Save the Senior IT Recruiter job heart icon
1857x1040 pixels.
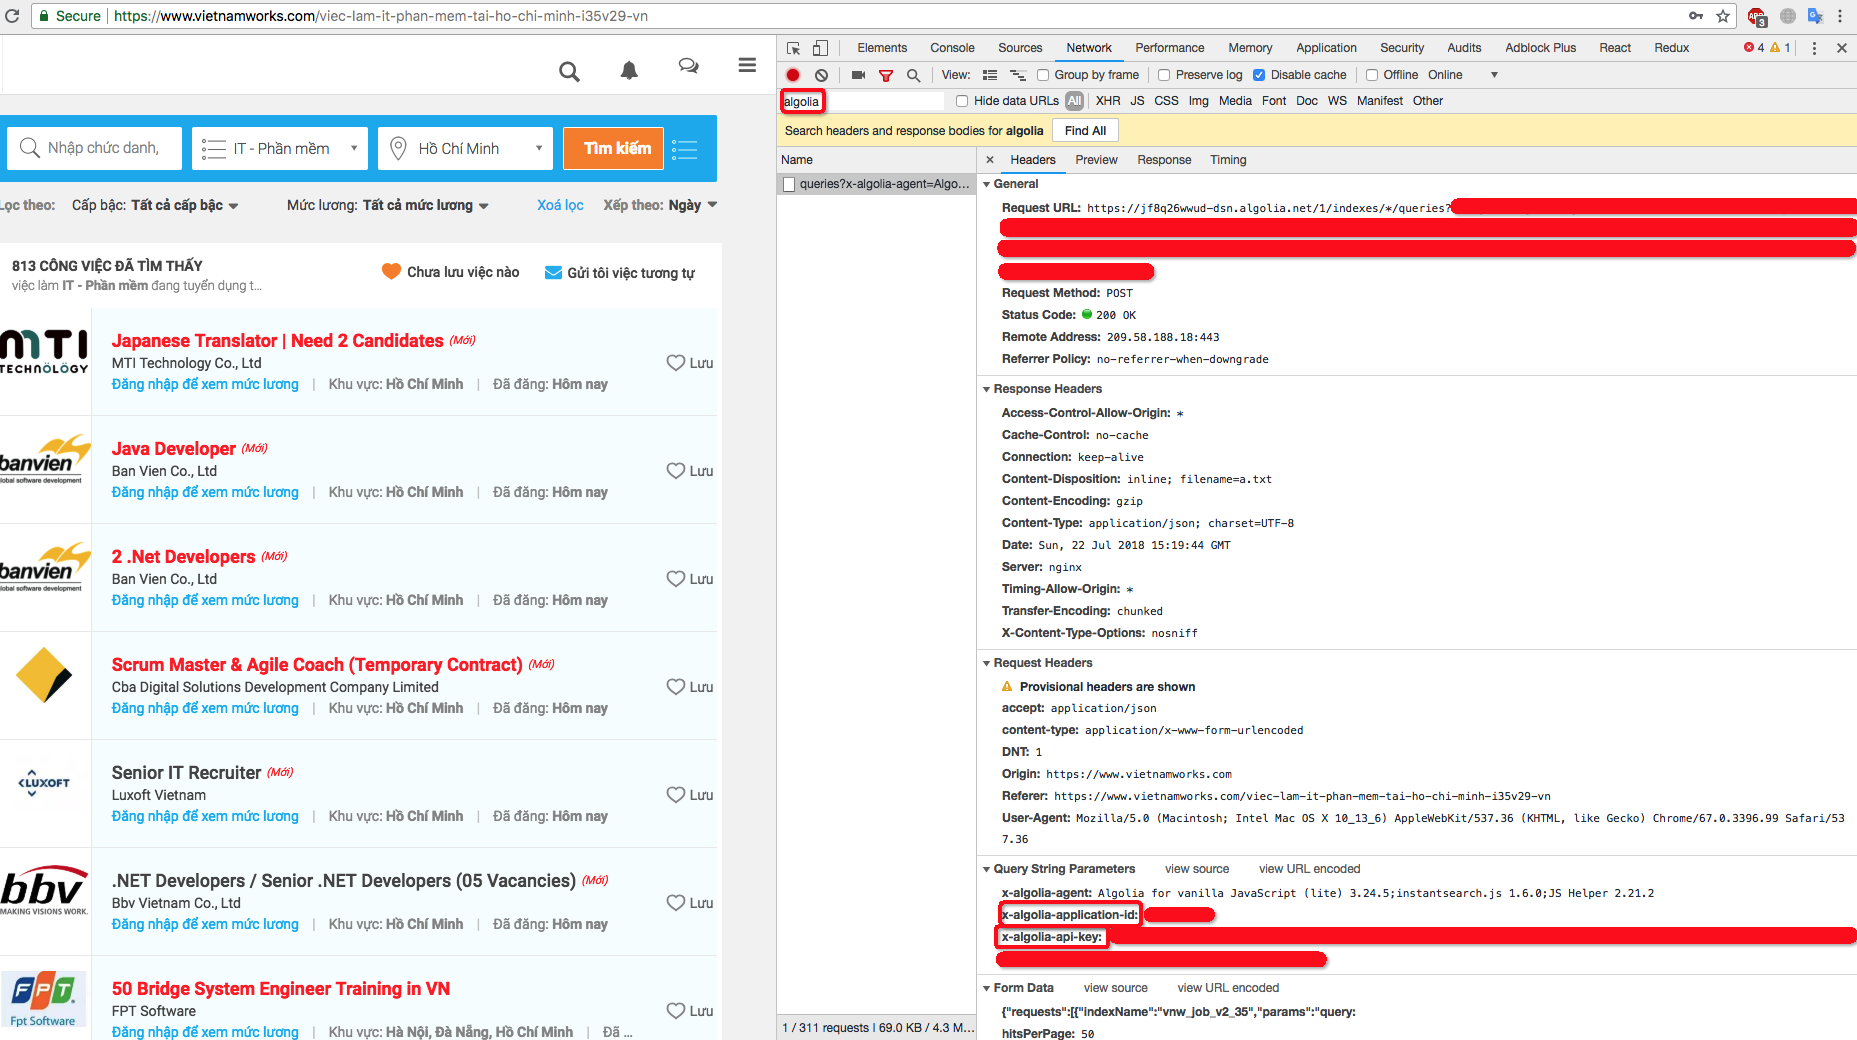[x=676, y=795]
